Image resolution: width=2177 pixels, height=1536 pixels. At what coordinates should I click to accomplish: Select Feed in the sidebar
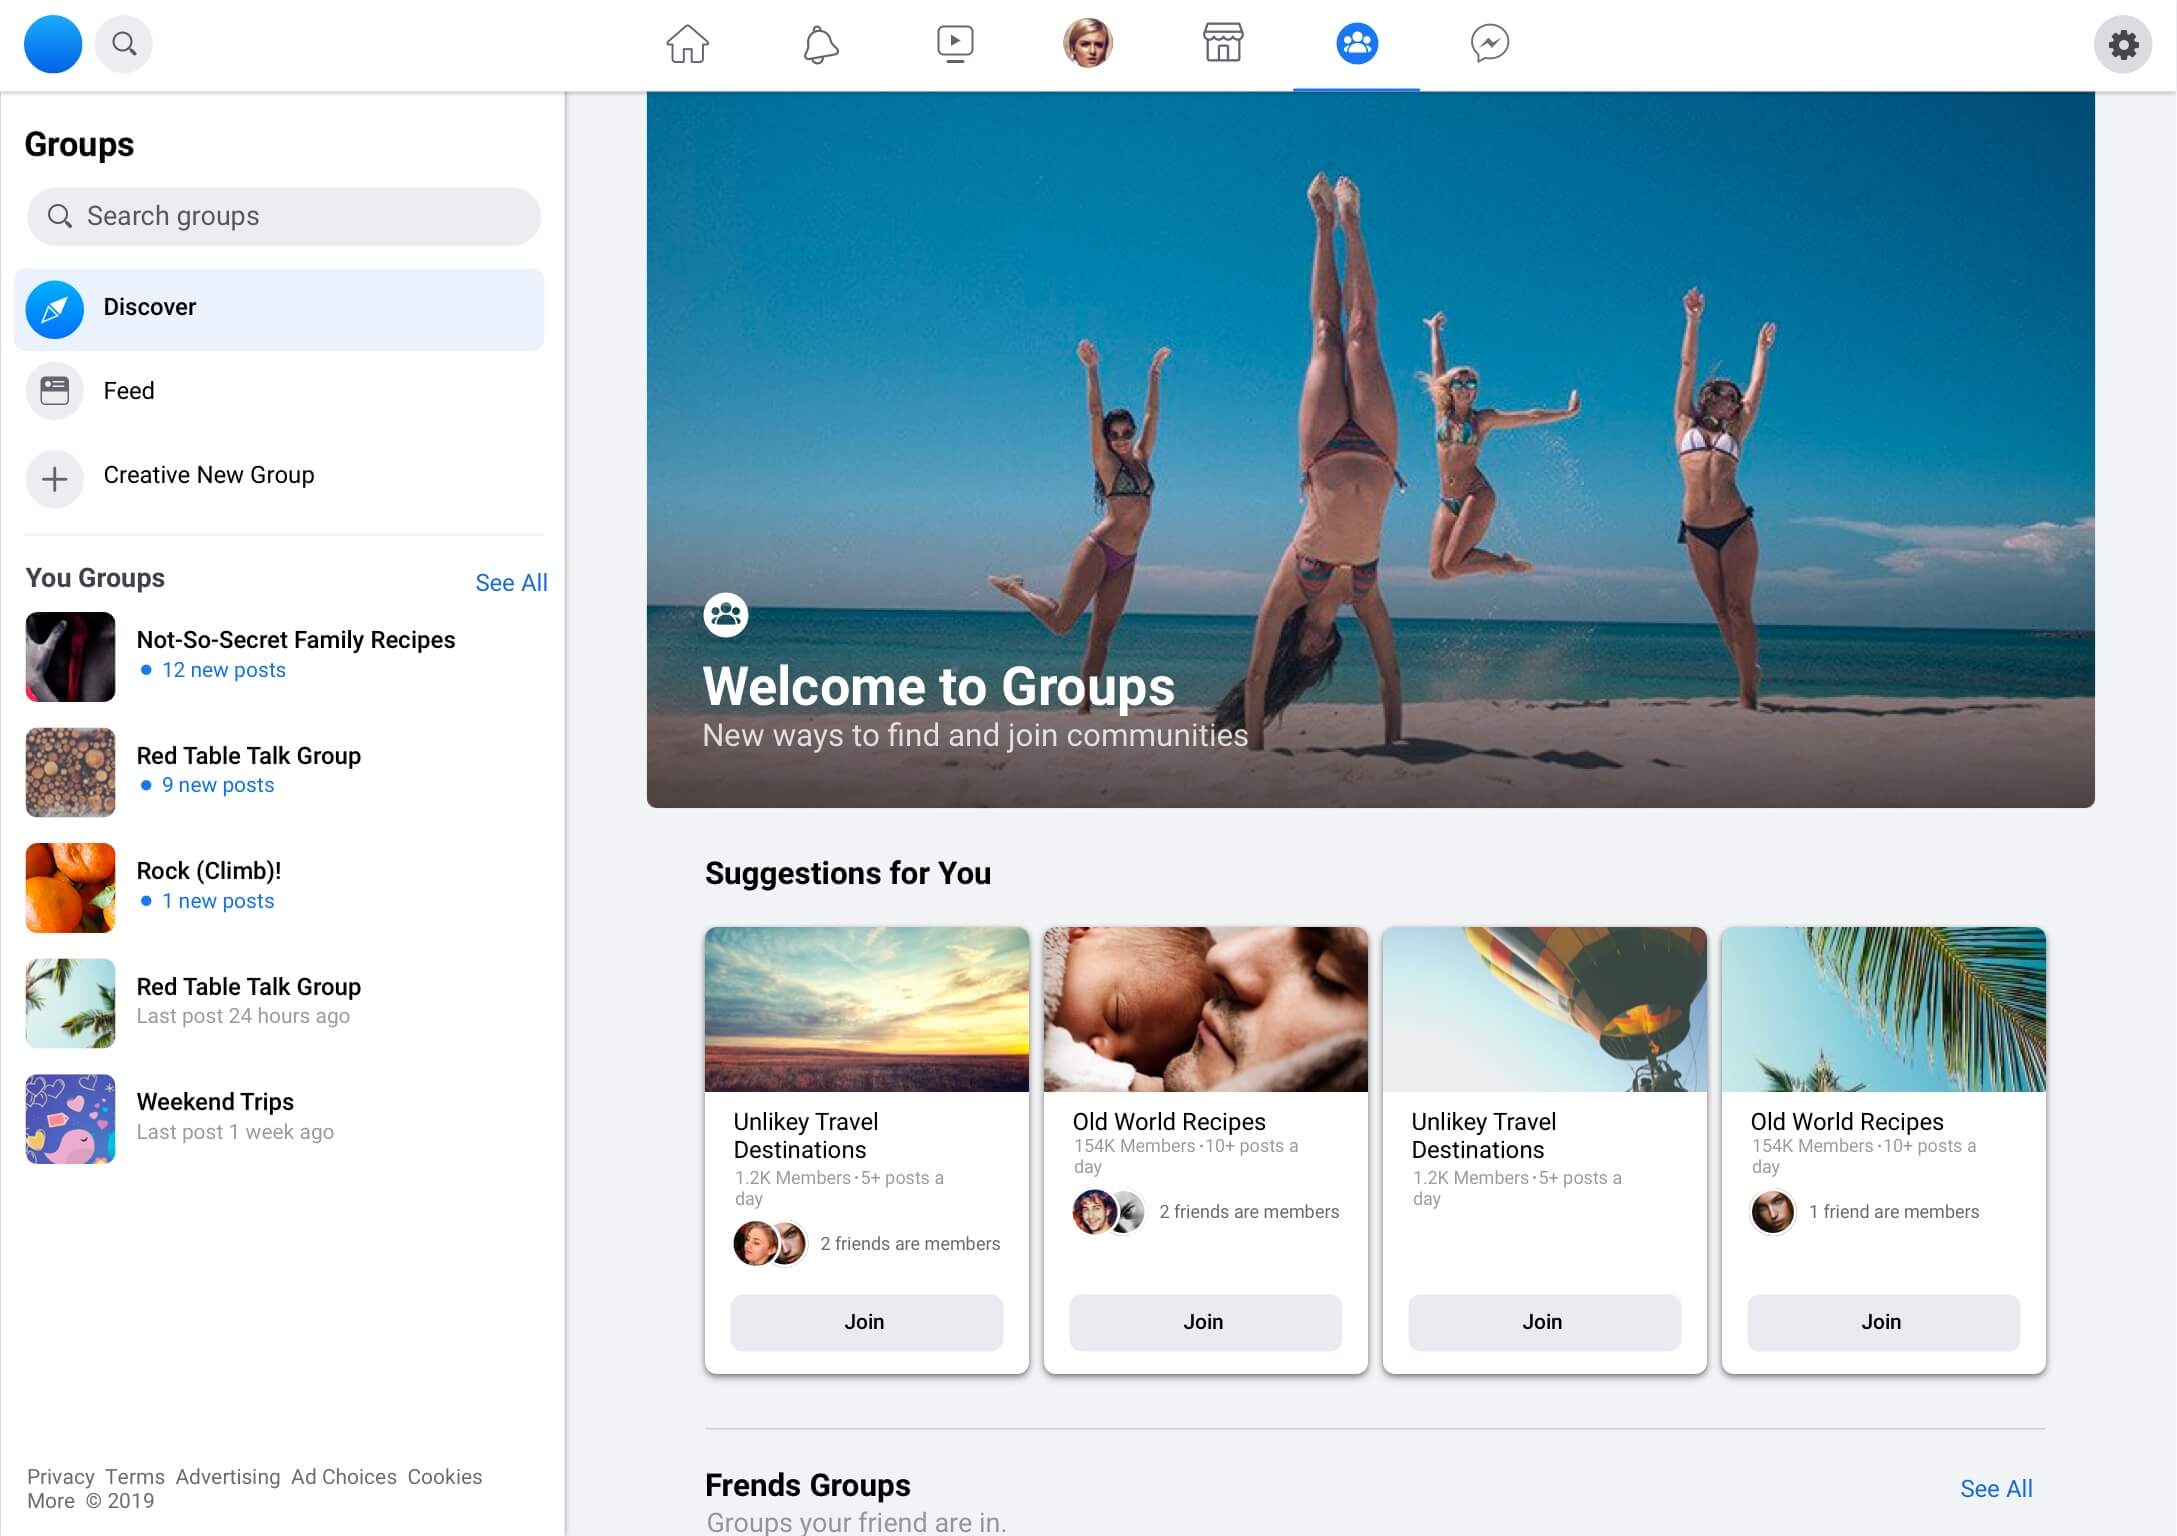pyautogui.click(x=127, y=391)
